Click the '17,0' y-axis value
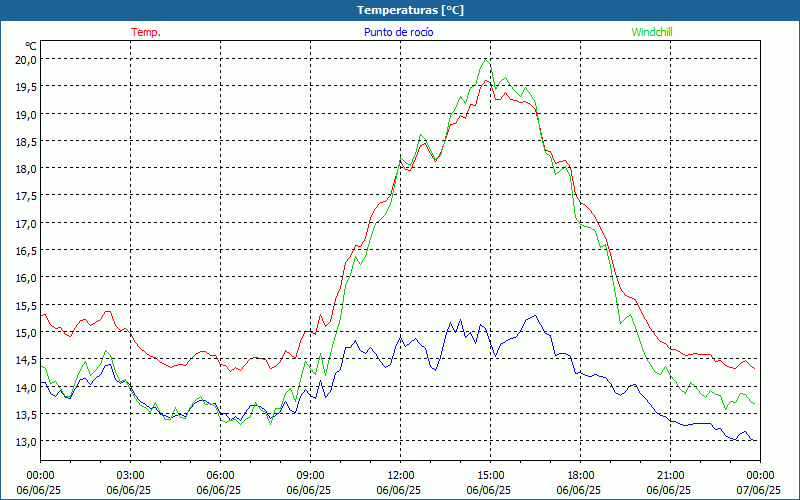Viewport: 800px width, 500px height. [26, 223]
